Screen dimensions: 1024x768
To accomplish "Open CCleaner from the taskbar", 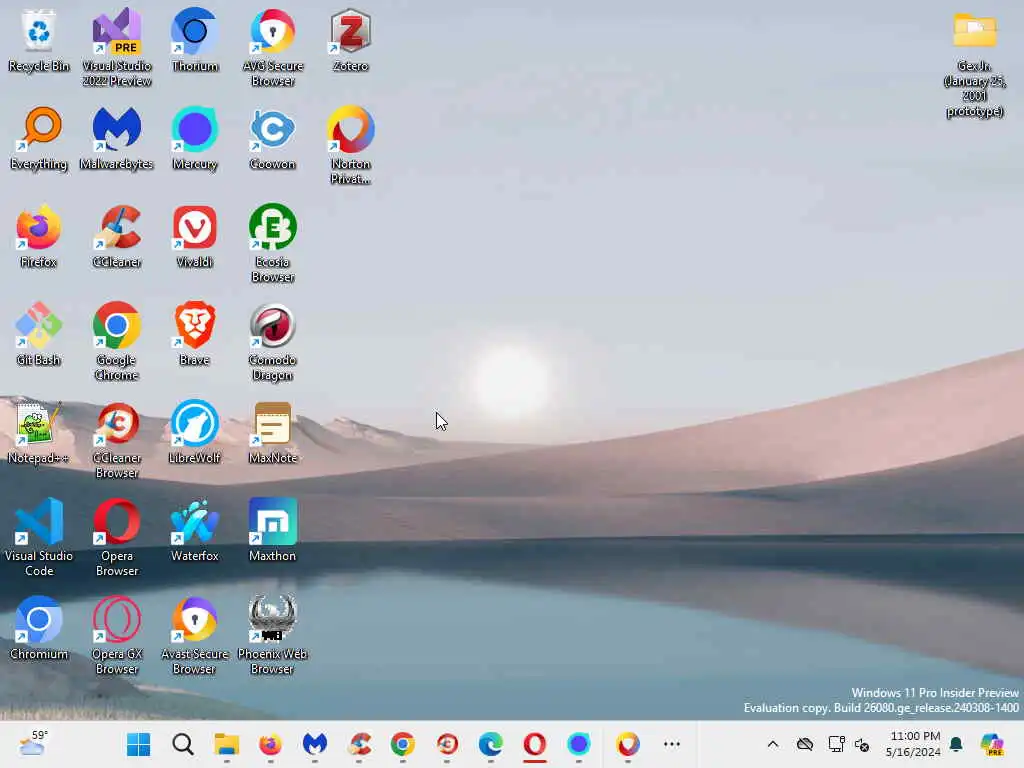I will point(359,744).
